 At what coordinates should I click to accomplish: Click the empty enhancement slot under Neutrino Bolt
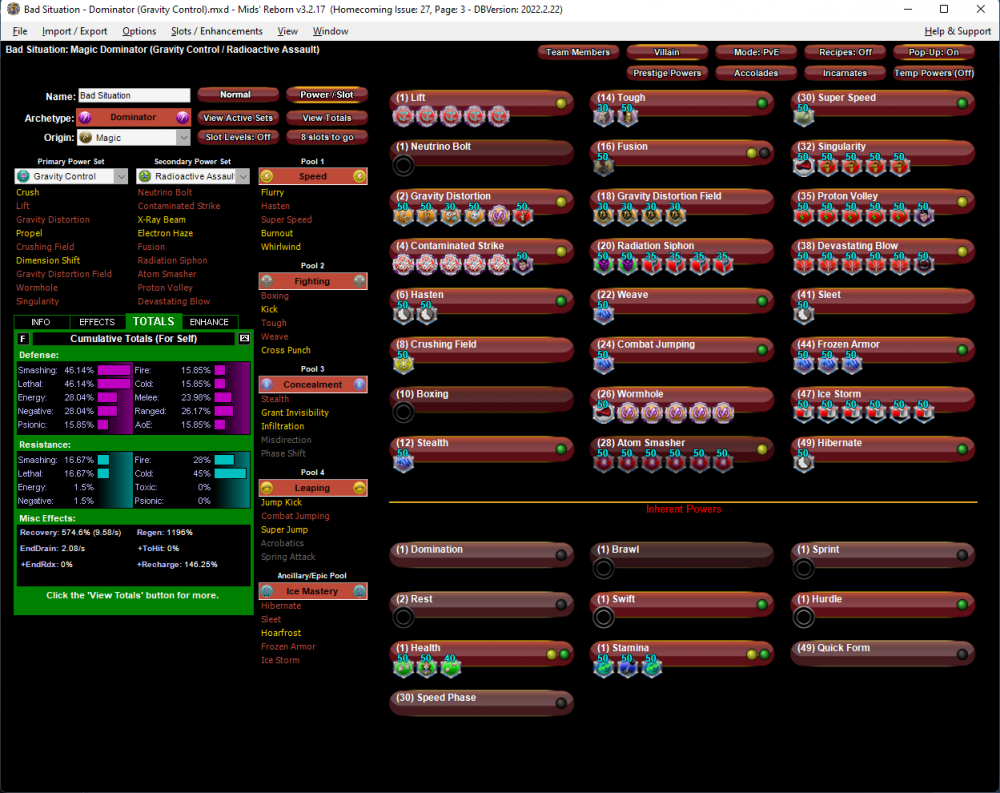[x=403, y=166]
